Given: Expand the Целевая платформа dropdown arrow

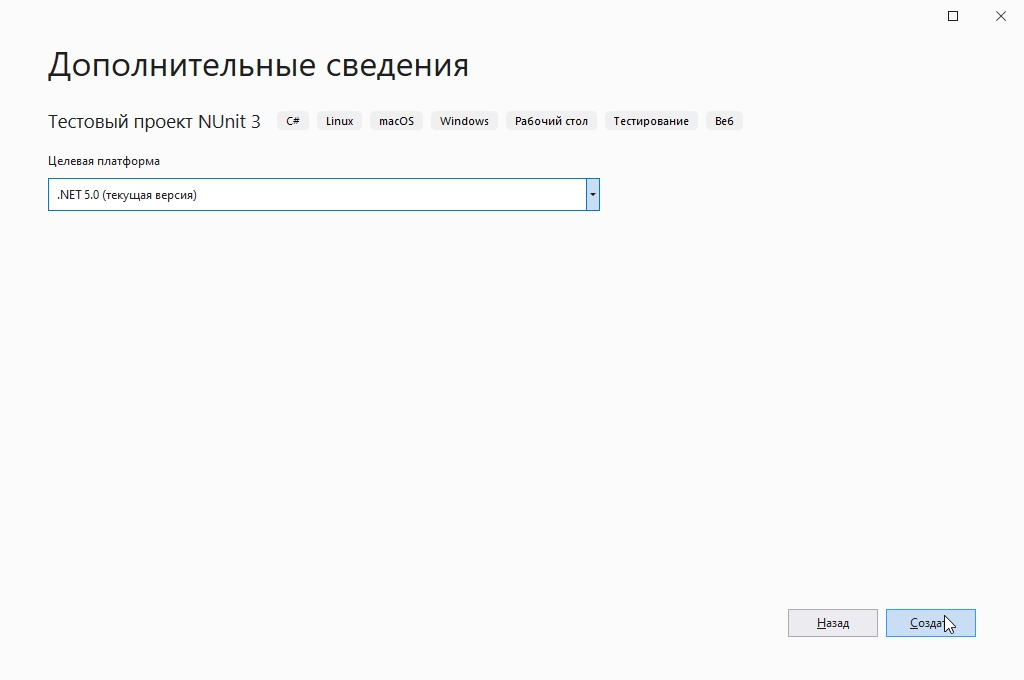Looking at the screenshot, I should coord(592,195).
